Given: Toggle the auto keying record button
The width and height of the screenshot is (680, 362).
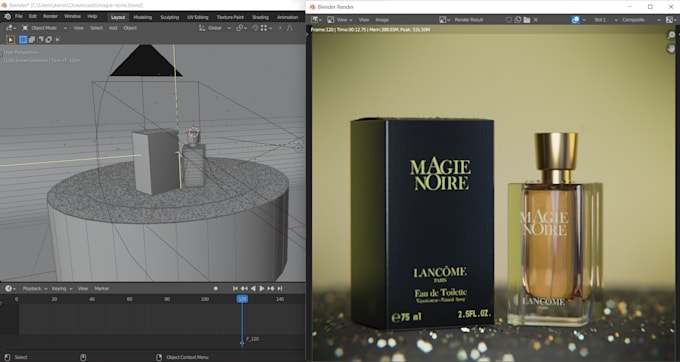Looking at the screenshot, I should coord(216,288).
